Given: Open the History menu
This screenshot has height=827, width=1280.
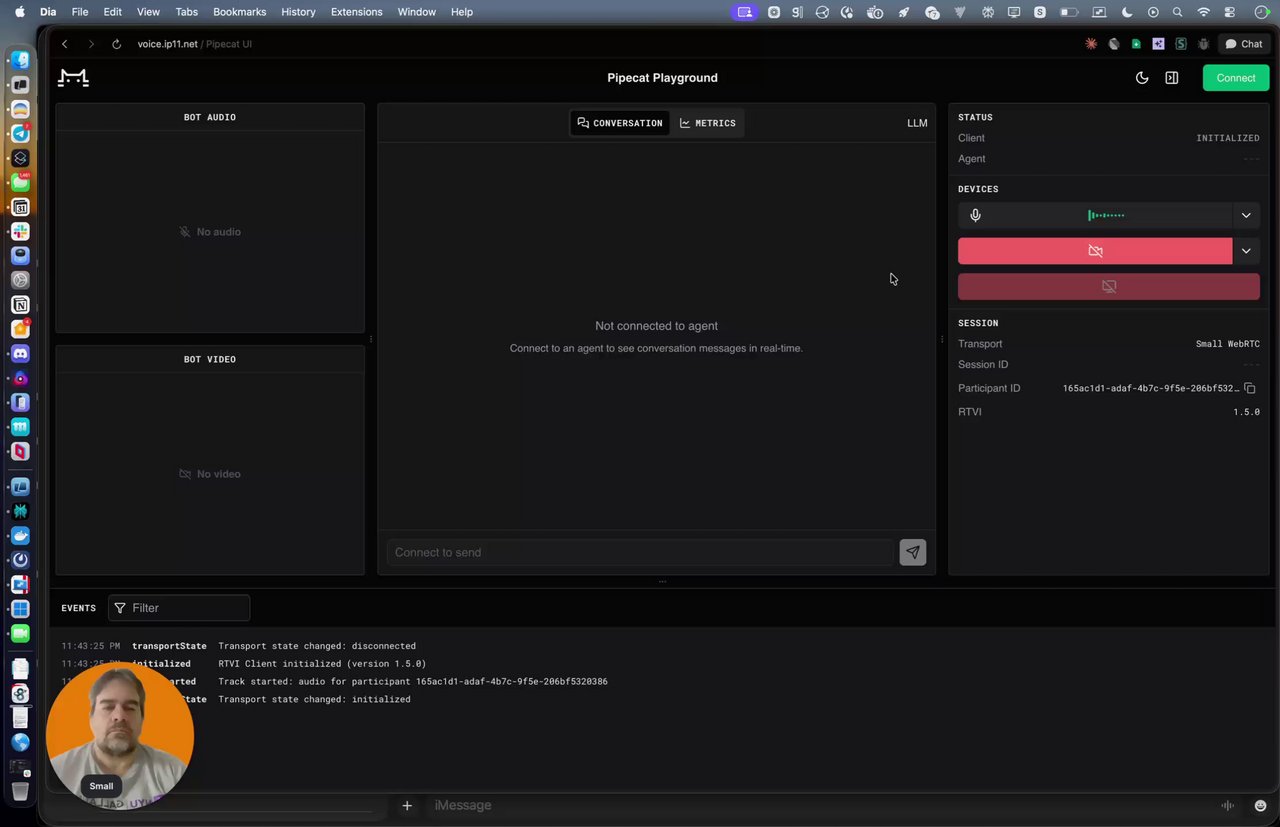Looking at the screenshot, I should (x=298, y=12).
